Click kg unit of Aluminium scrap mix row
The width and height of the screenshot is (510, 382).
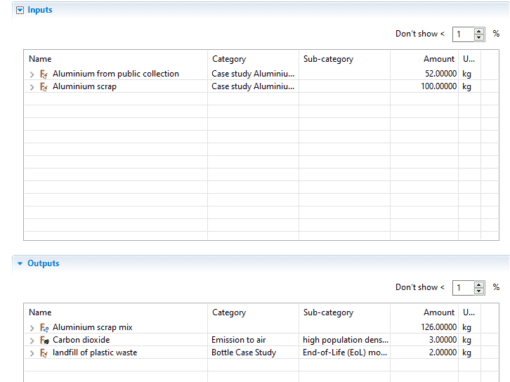pos(467,328)
